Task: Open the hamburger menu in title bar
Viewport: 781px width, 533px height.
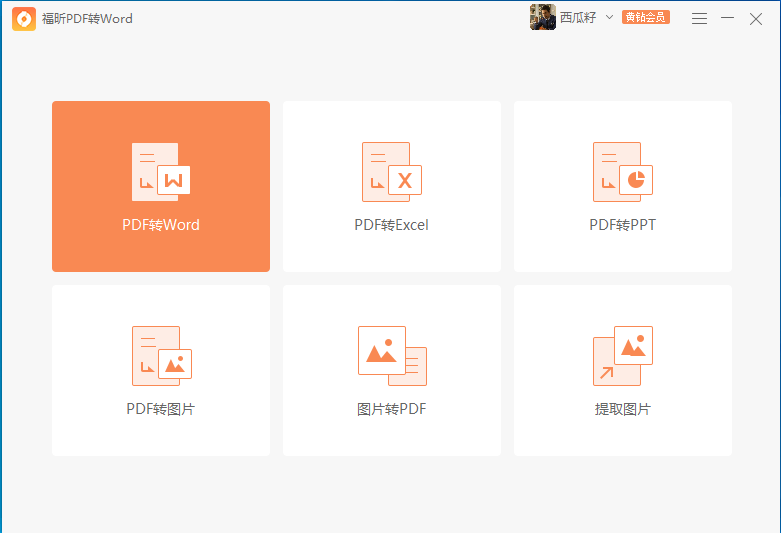Action: [x=699, y=18]
